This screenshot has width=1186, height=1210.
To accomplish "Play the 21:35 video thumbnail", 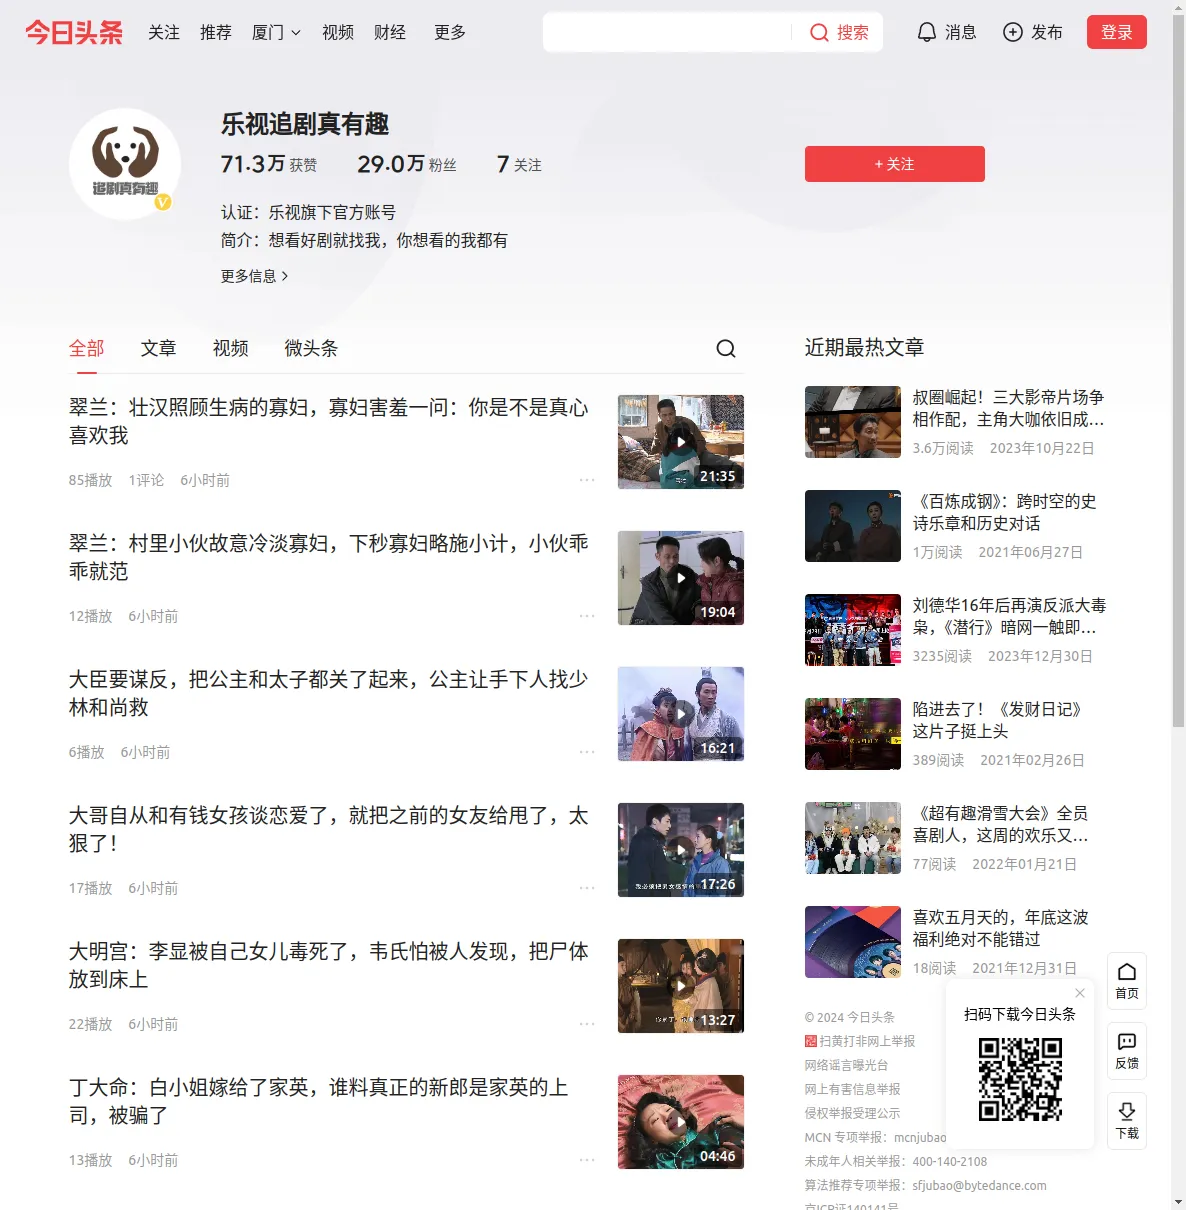I will pos(681,442).
